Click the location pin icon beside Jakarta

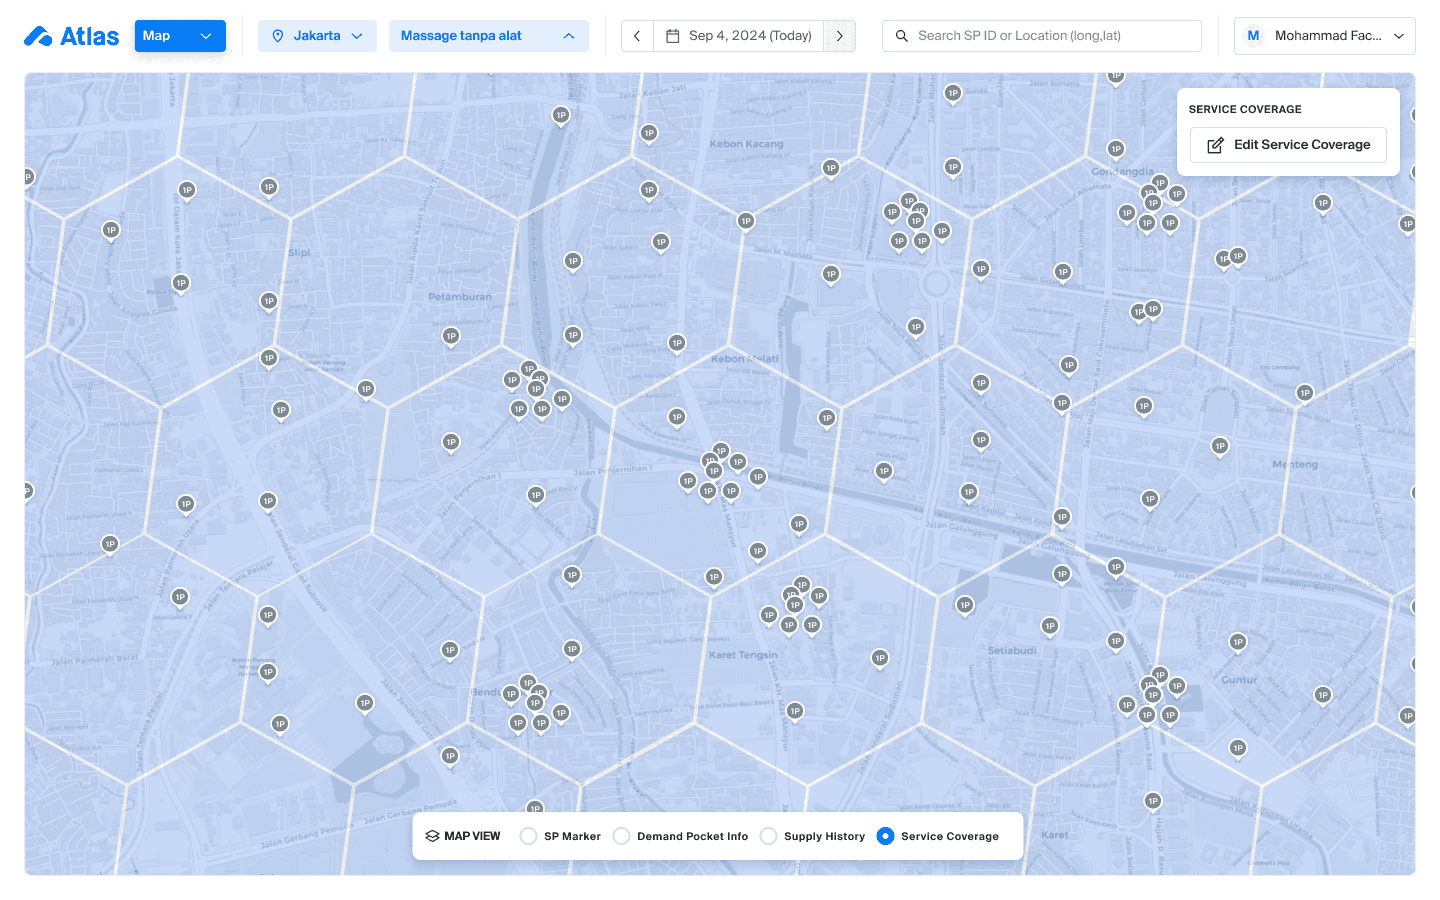(x=278, y=36)
